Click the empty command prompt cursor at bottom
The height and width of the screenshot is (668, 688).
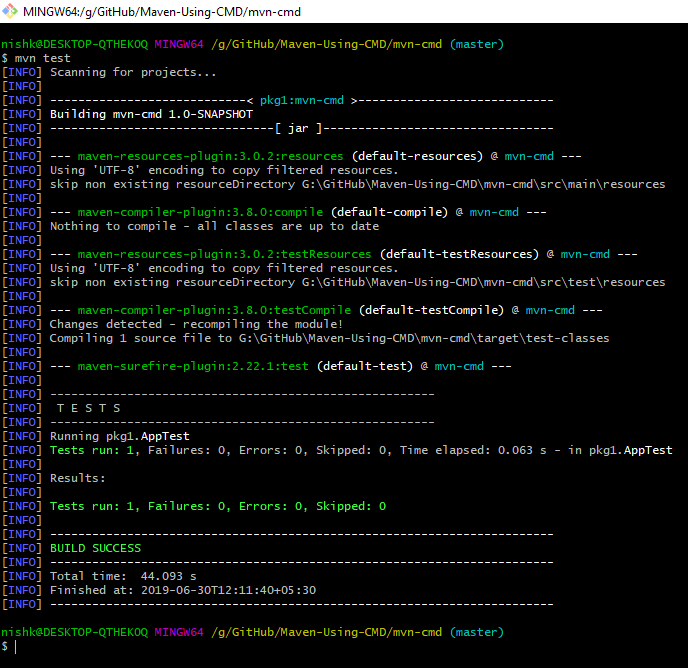(x=15, y=646)
